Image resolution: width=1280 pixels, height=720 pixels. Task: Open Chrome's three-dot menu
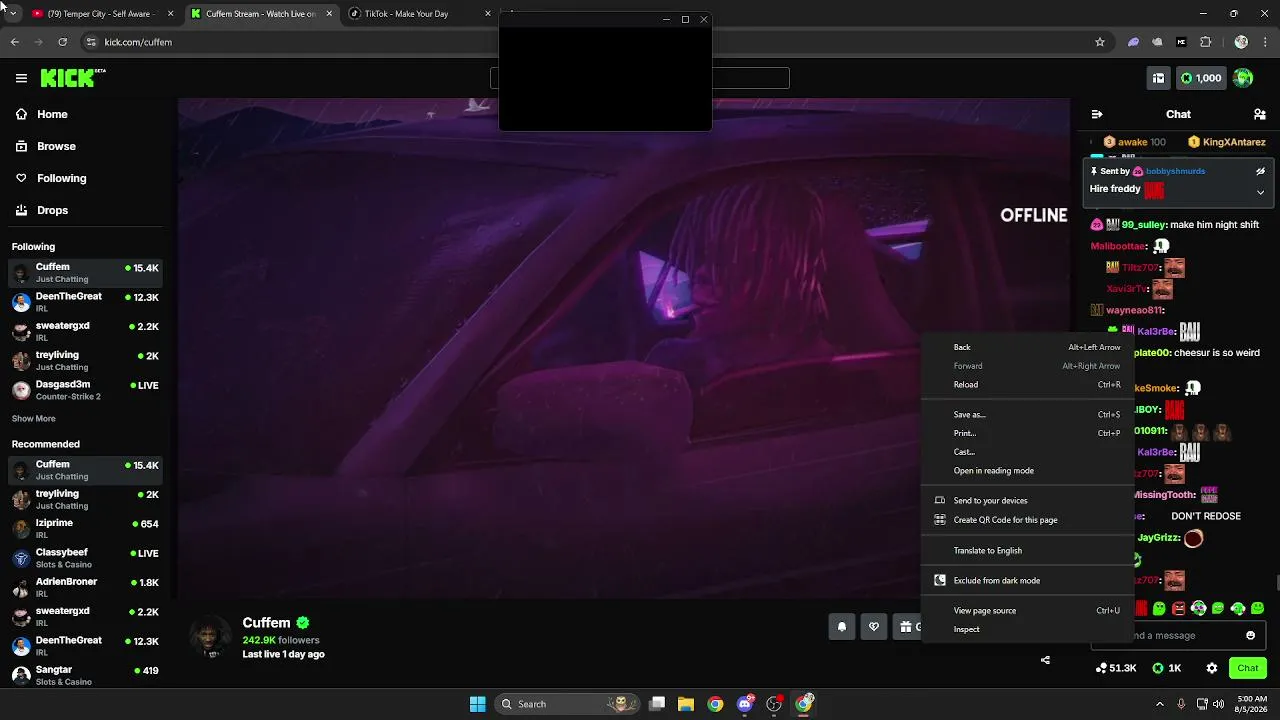pyautogui.click(x=1265, y=42)
